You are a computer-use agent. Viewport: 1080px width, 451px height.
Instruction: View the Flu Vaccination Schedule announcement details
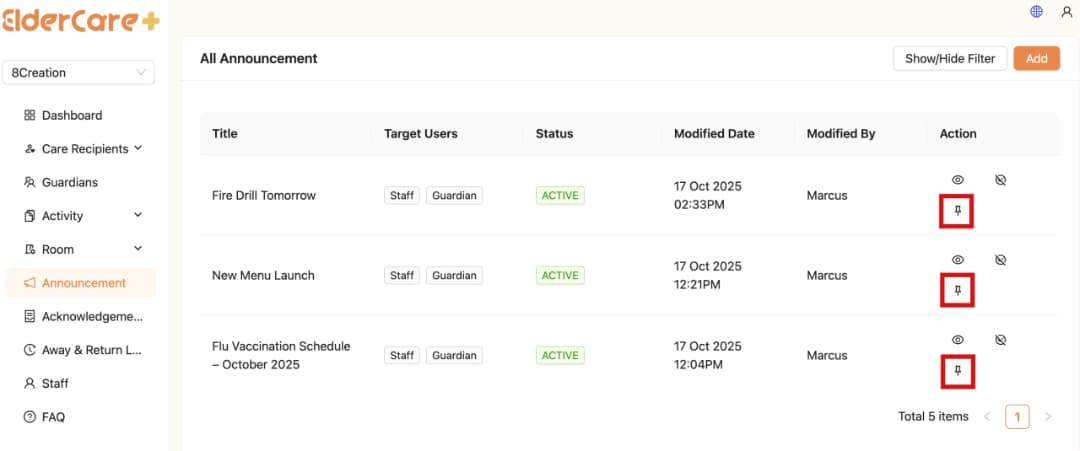click(957, 340)
